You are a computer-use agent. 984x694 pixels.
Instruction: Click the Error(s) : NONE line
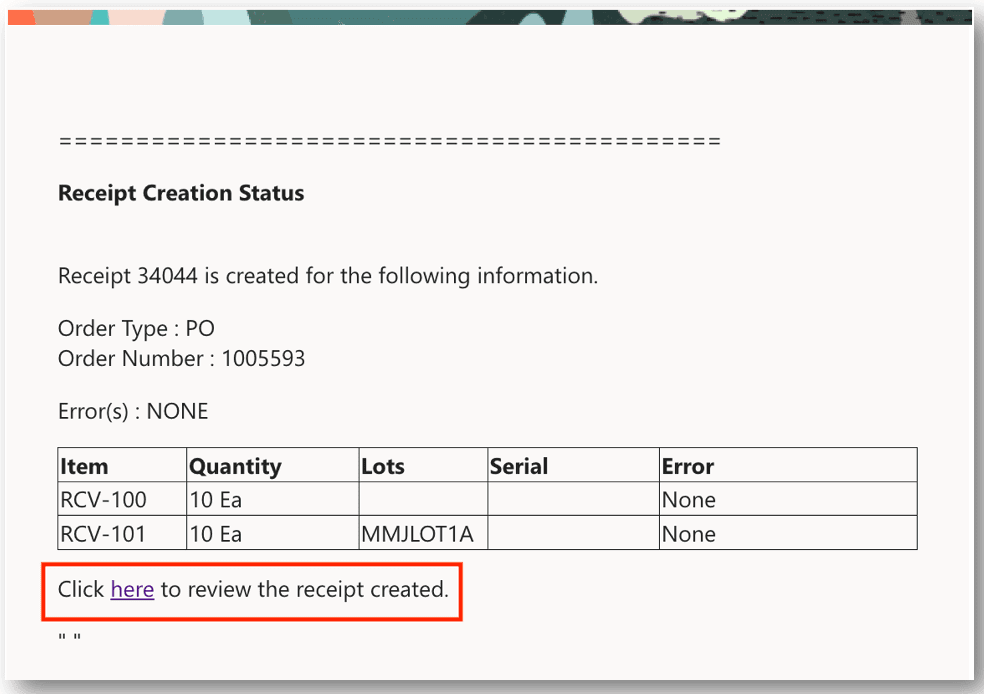[x=133, y=411]
